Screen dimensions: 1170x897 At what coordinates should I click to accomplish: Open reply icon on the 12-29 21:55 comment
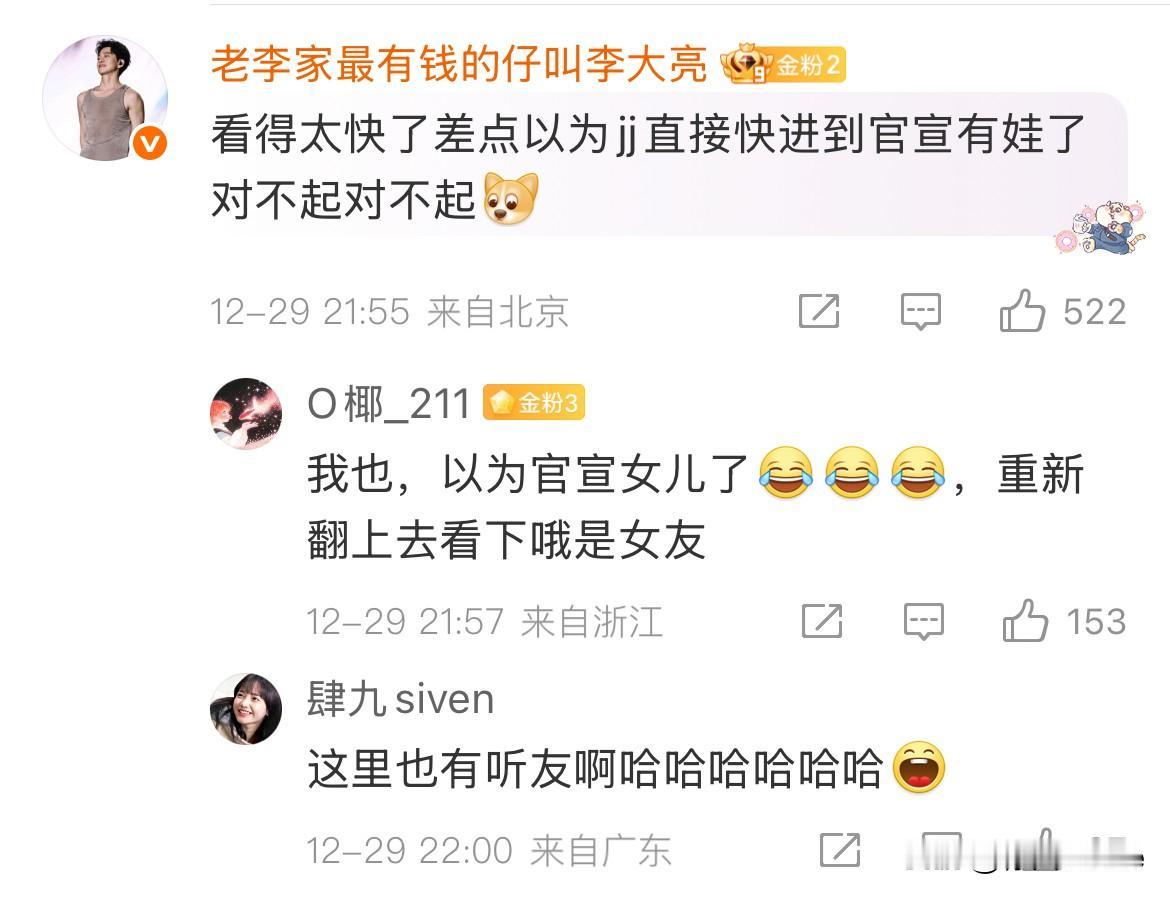(x=921, y=311)
